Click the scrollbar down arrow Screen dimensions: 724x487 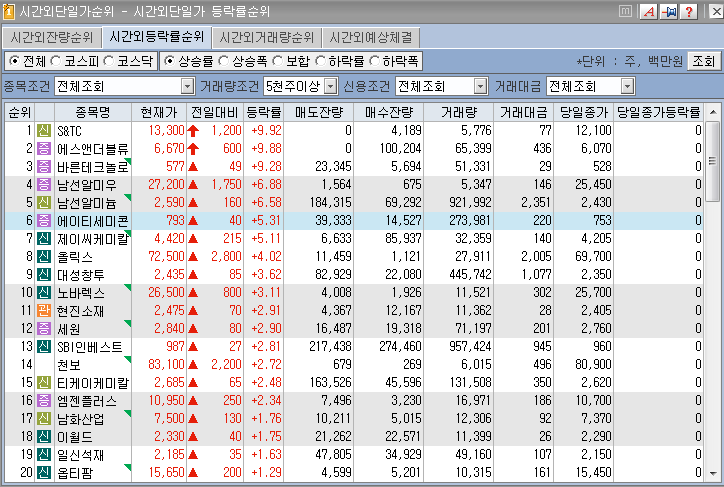(713, 474)
